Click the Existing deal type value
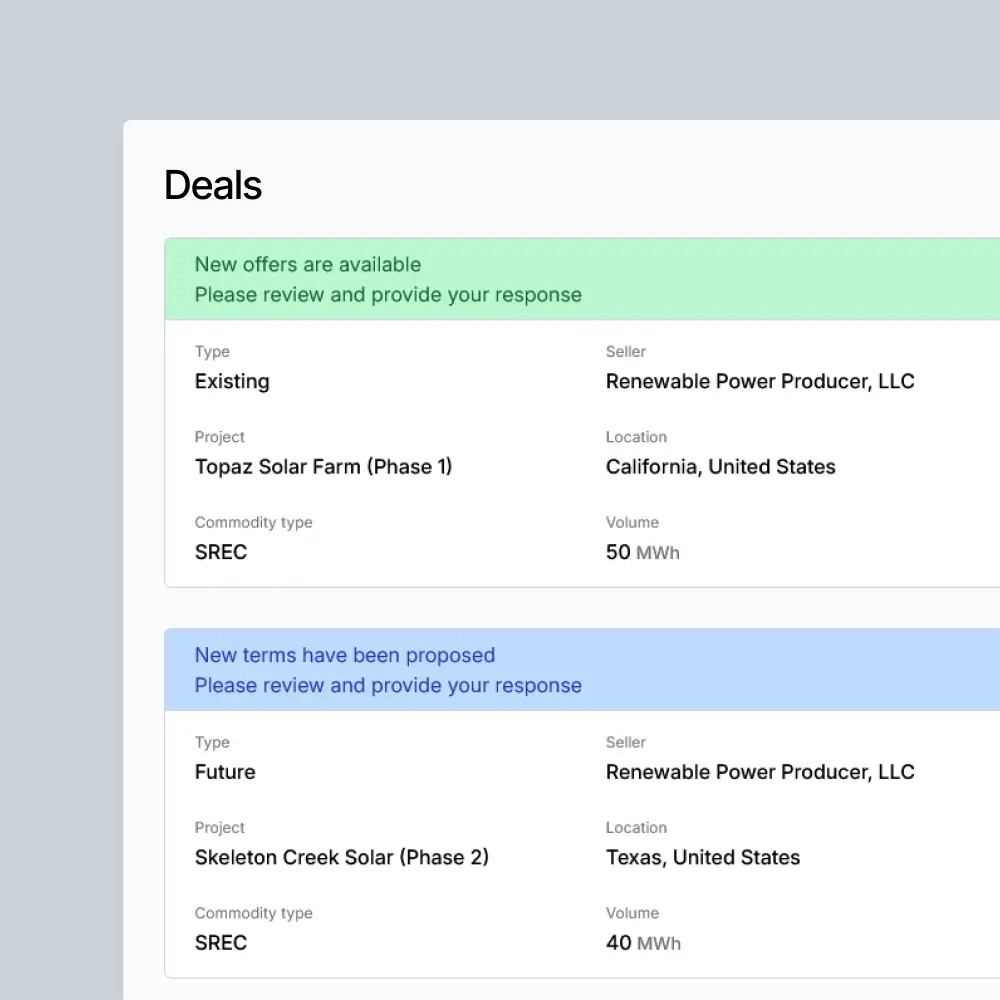Image resolution: width=1000 pixels, height=1000 pixels. pos(232,382)
